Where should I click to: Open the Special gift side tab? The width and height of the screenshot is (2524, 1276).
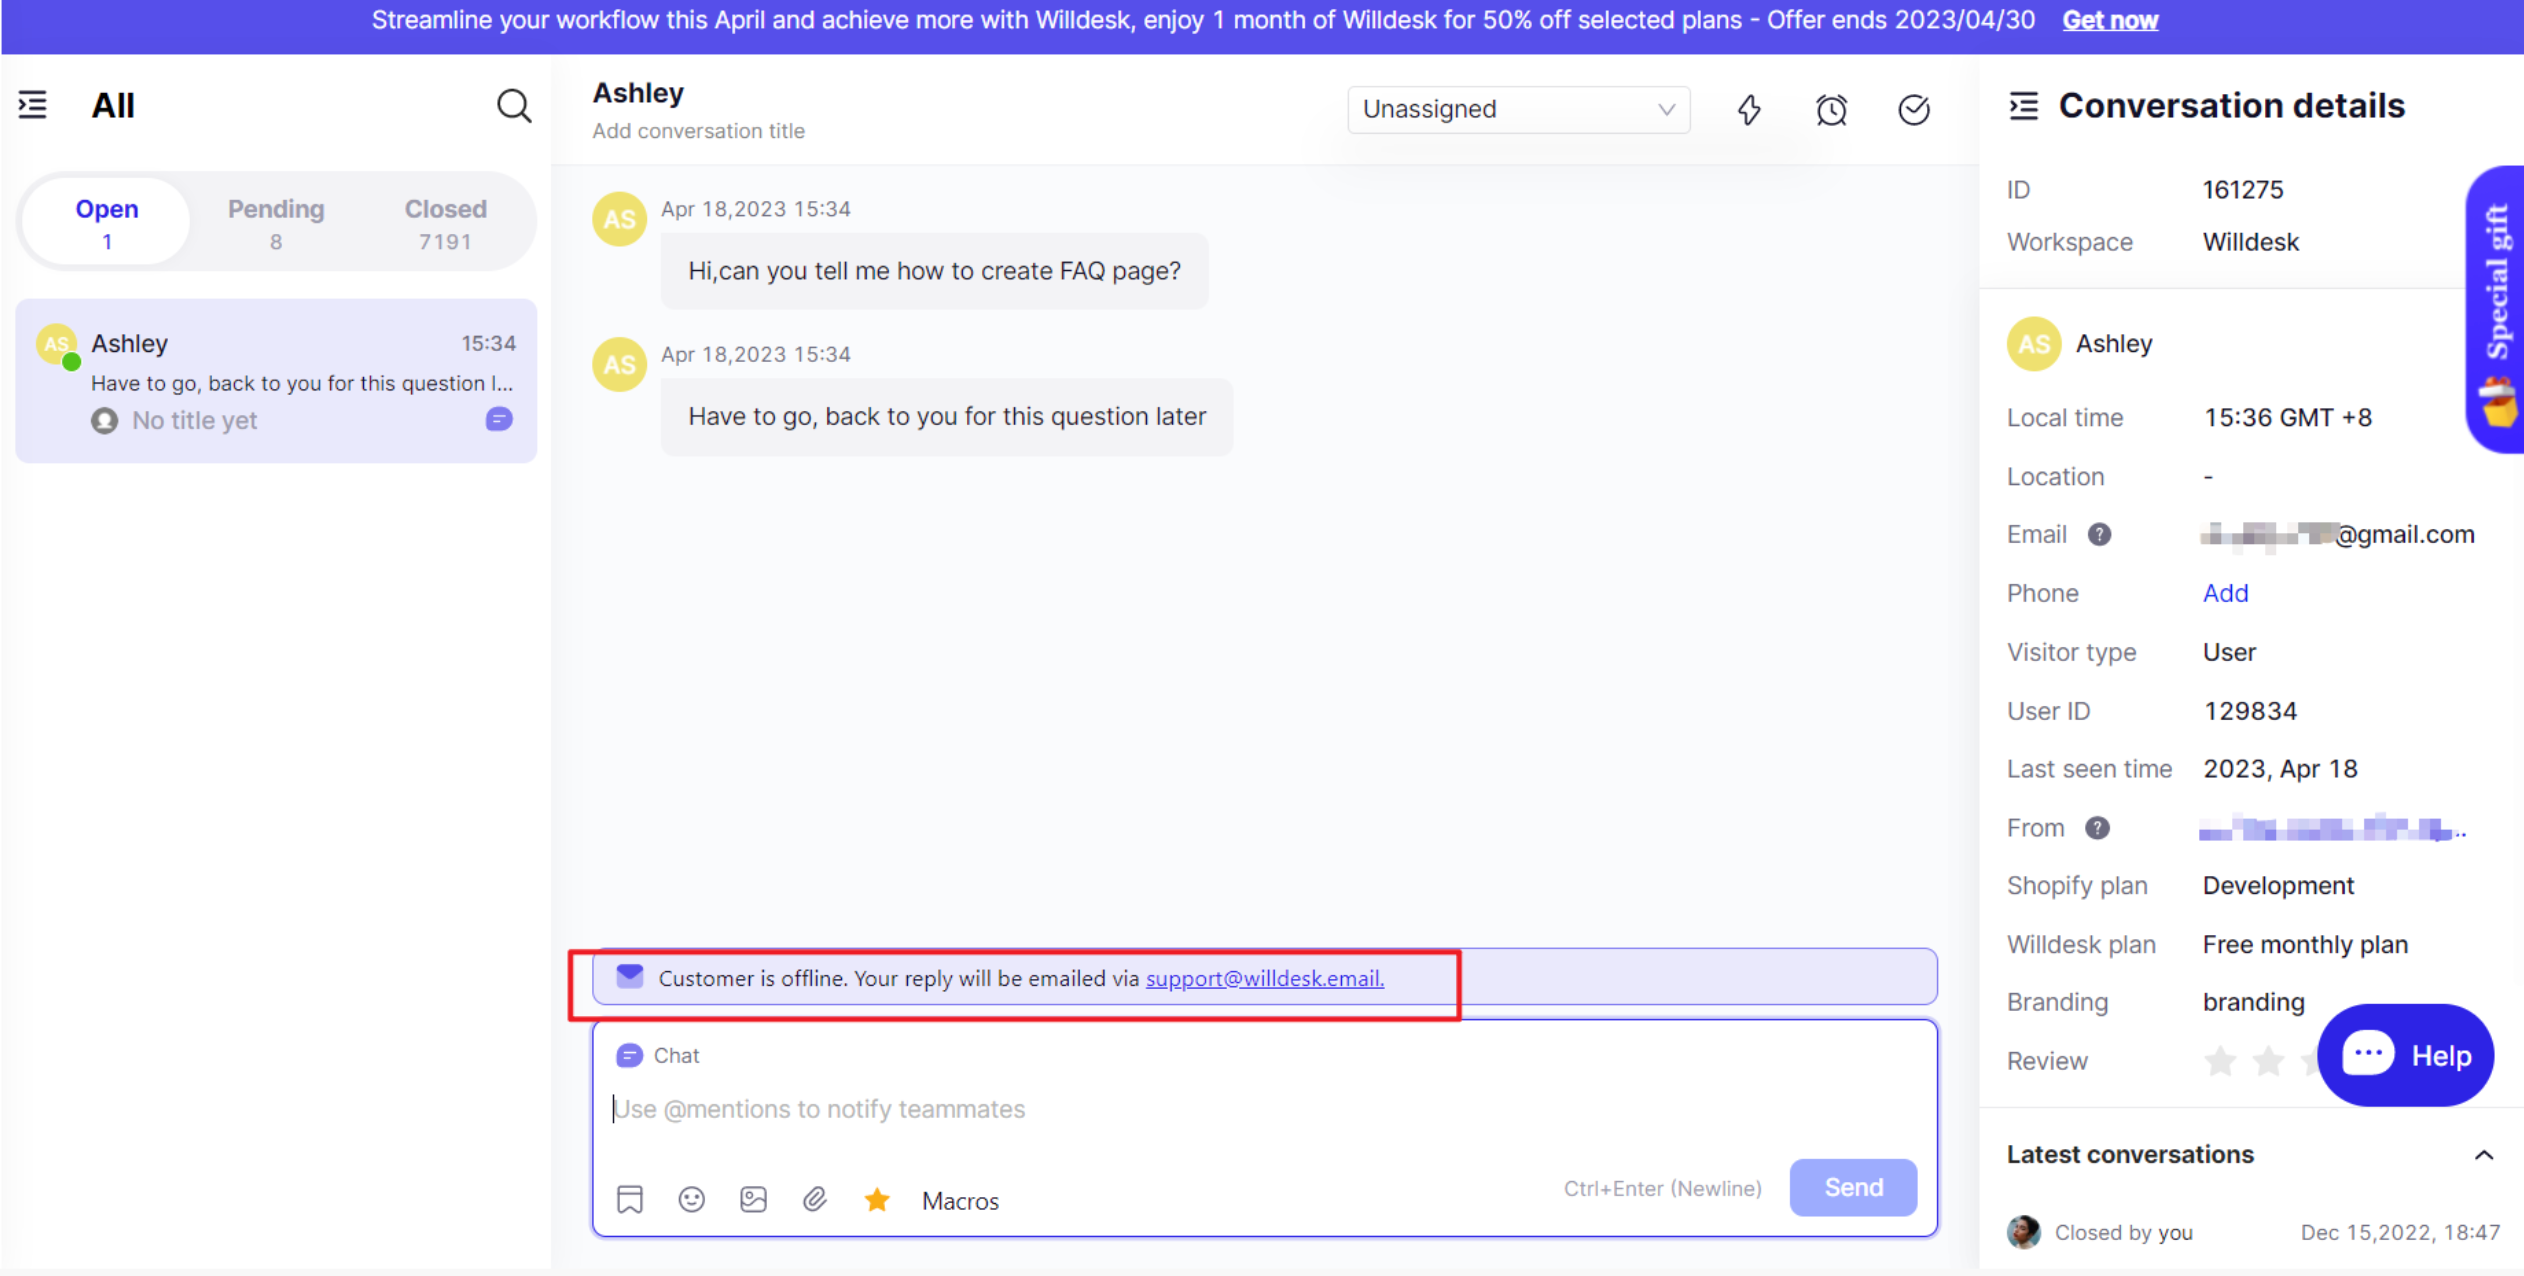pyautogui.click(x=2496, y=310)
